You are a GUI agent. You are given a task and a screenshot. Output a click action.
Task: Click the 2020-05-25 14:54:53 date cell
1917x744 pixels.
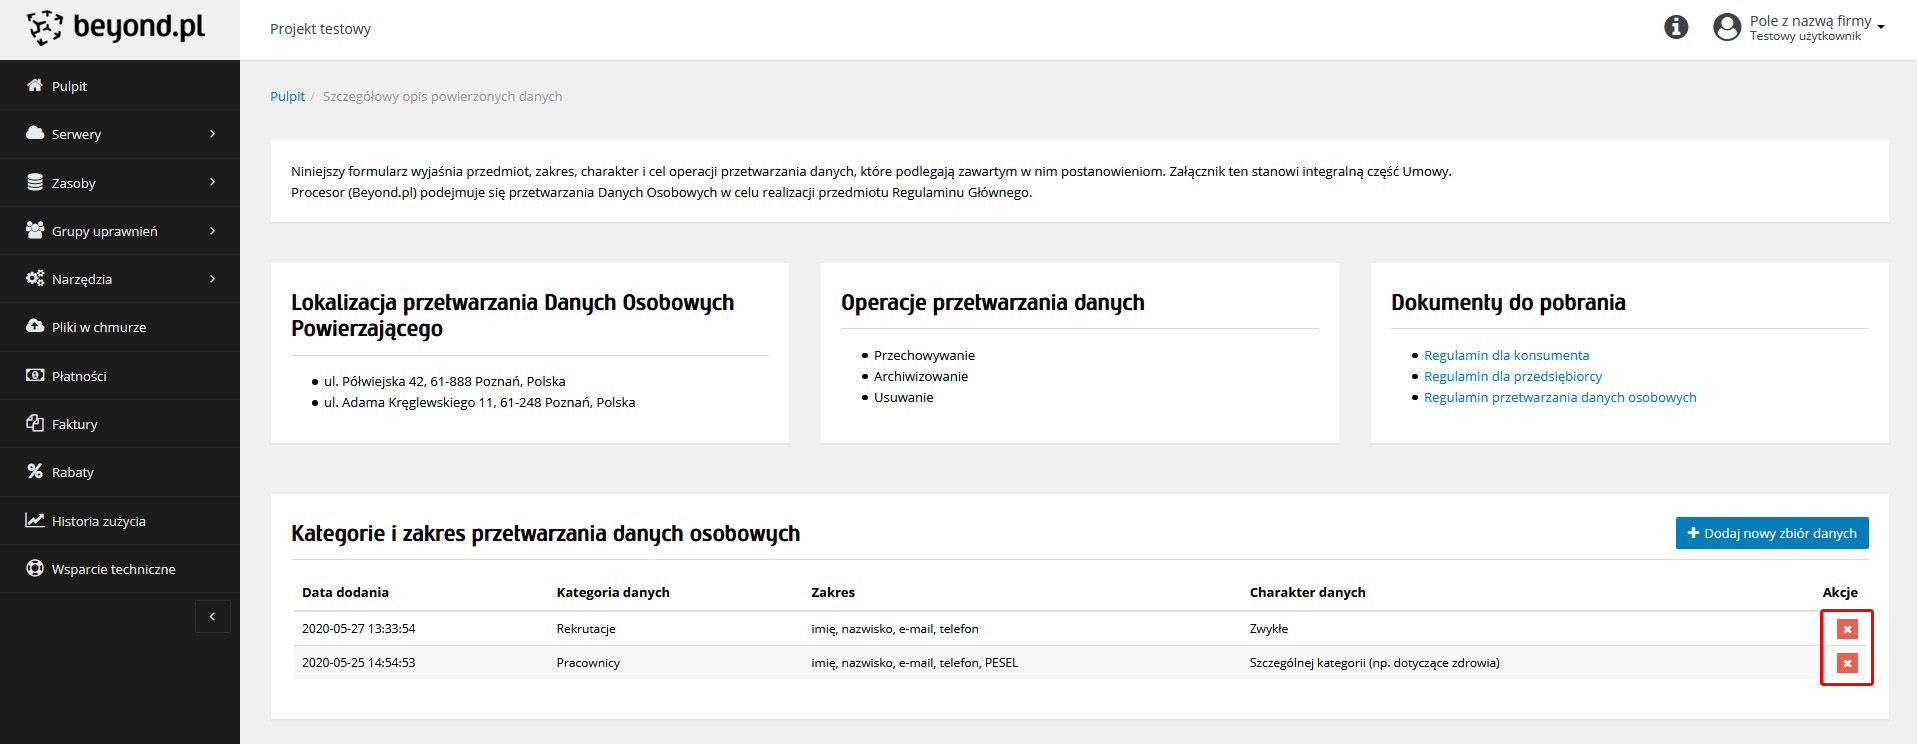358,663
